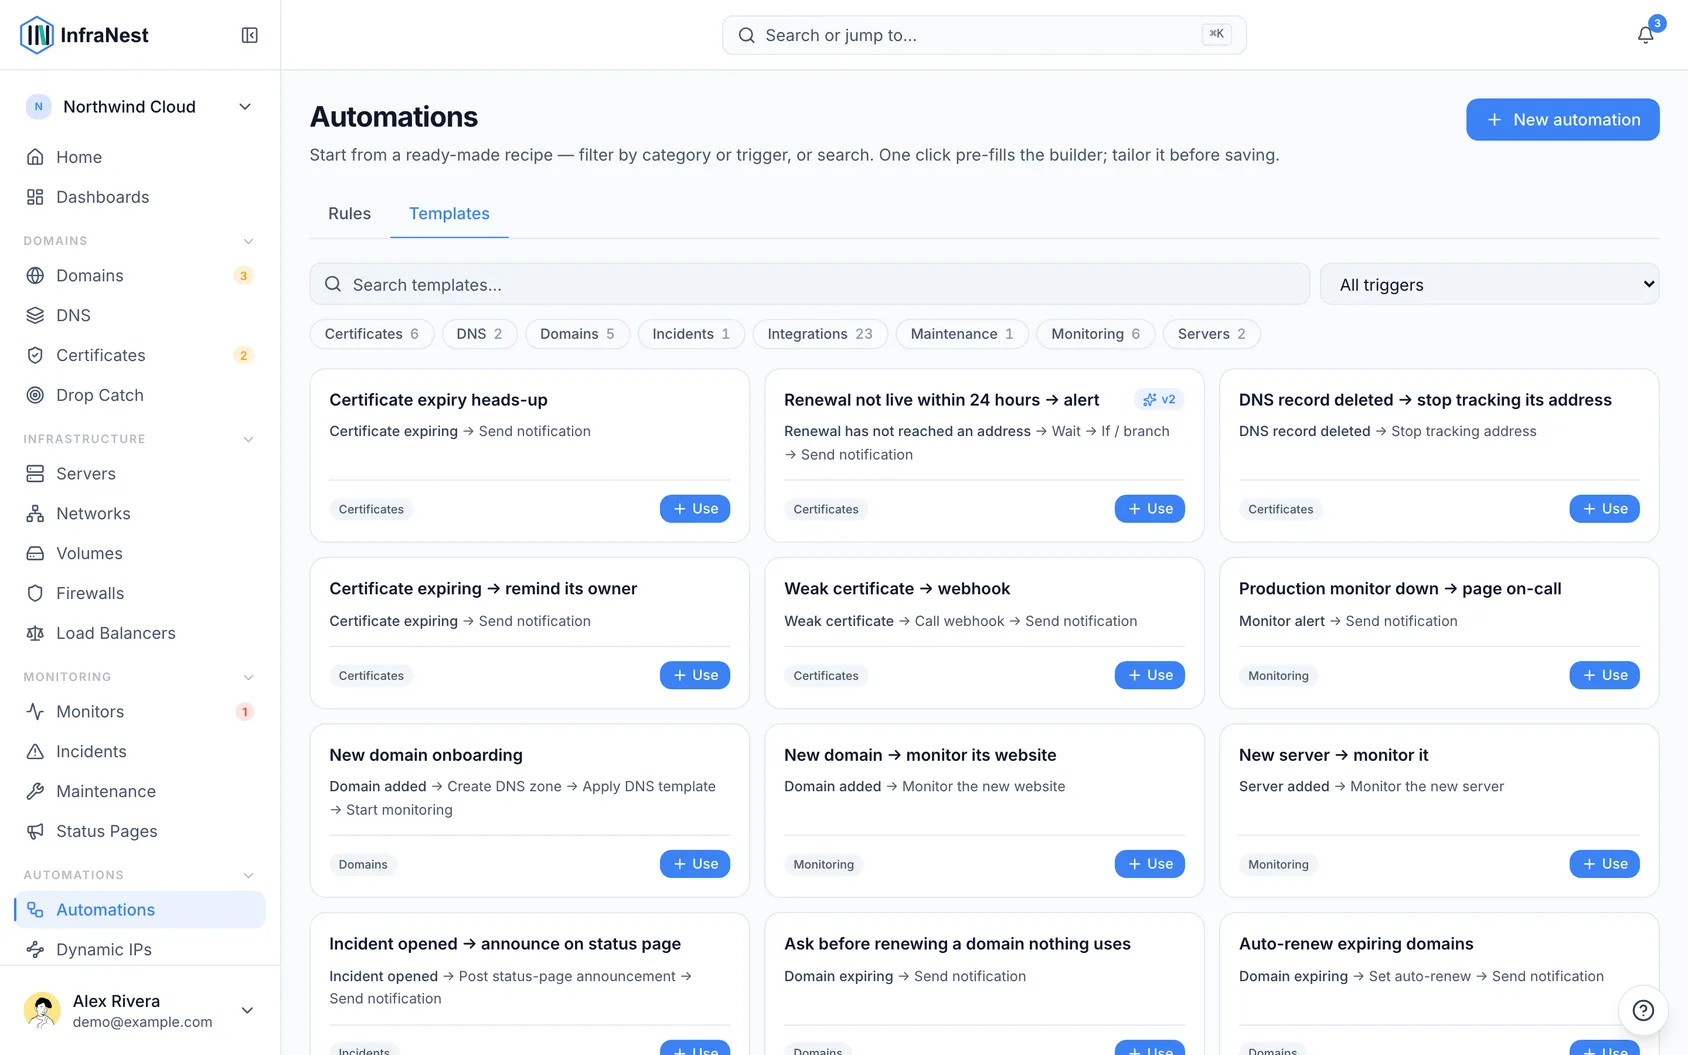Screen dimensions: 1688x1055
Task: Open the notifications bell
Action: click(x=1645, y=35)
